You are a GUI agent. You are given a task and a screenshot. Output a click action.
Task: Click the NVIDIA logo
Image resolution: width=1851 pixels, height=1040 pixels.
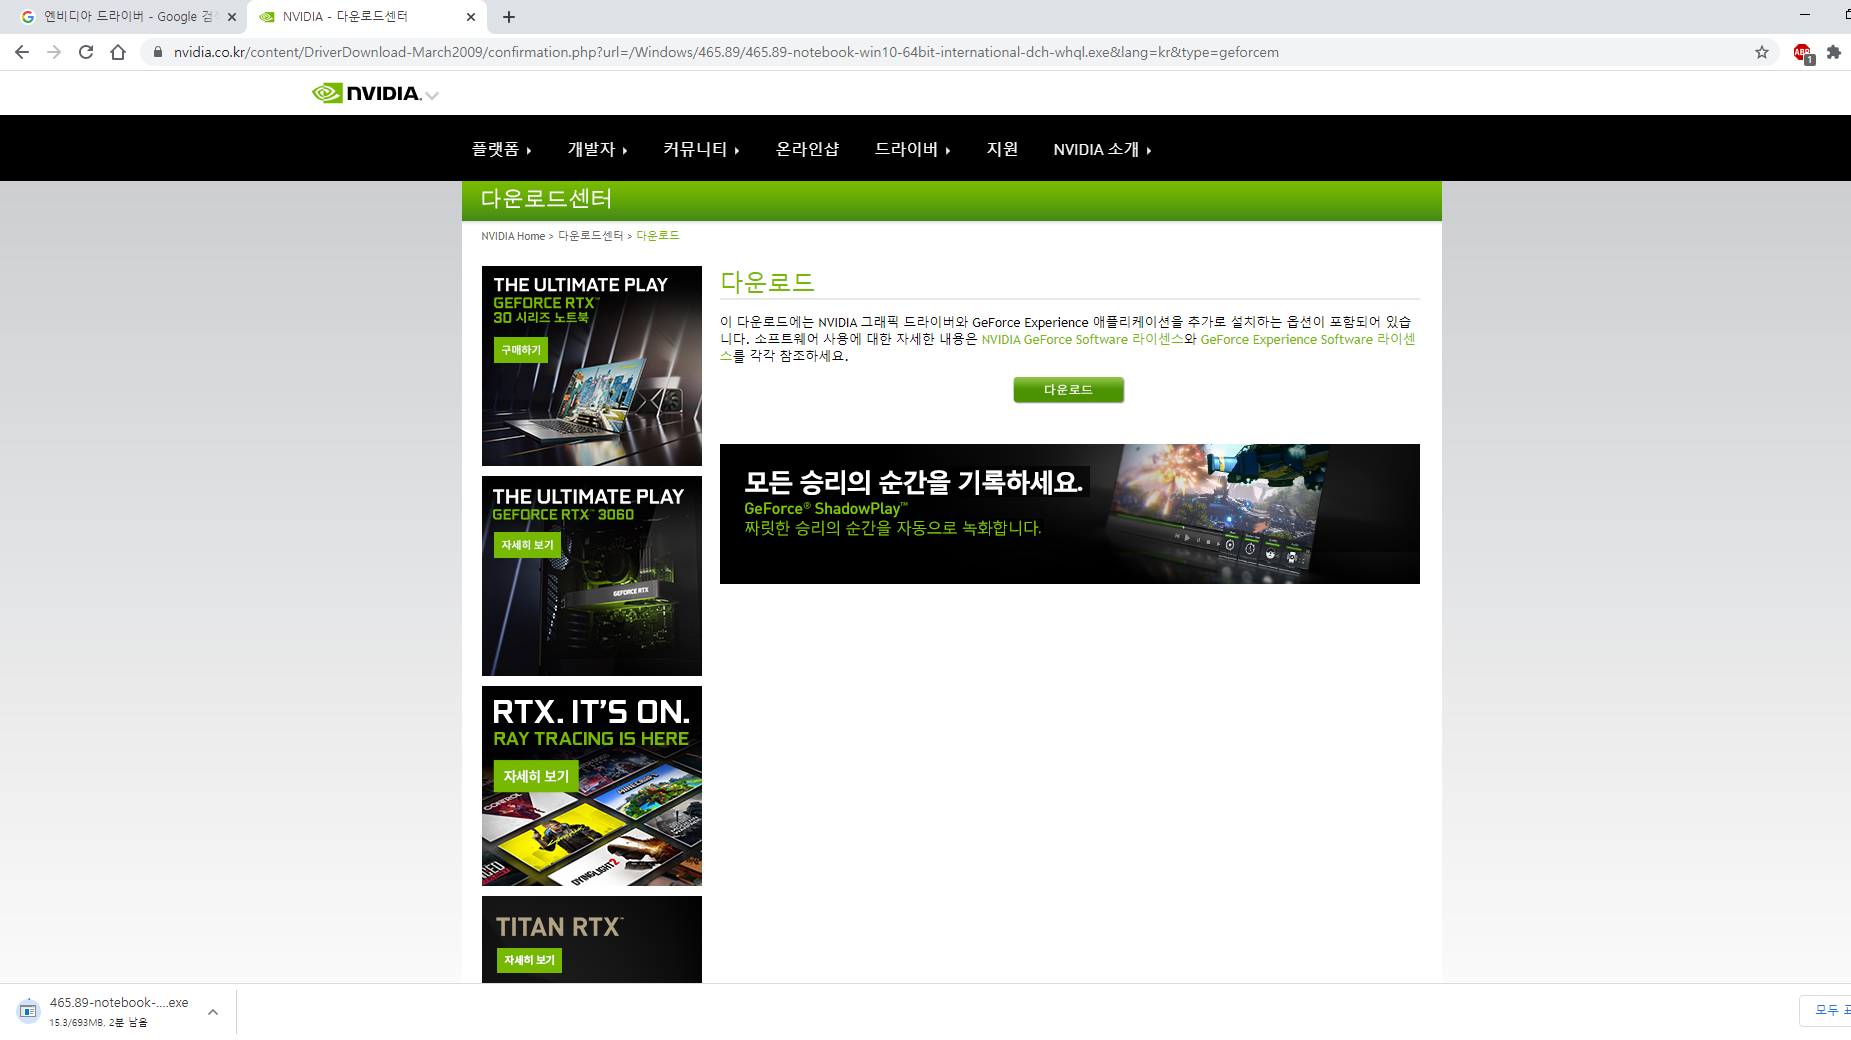(366, 93)
